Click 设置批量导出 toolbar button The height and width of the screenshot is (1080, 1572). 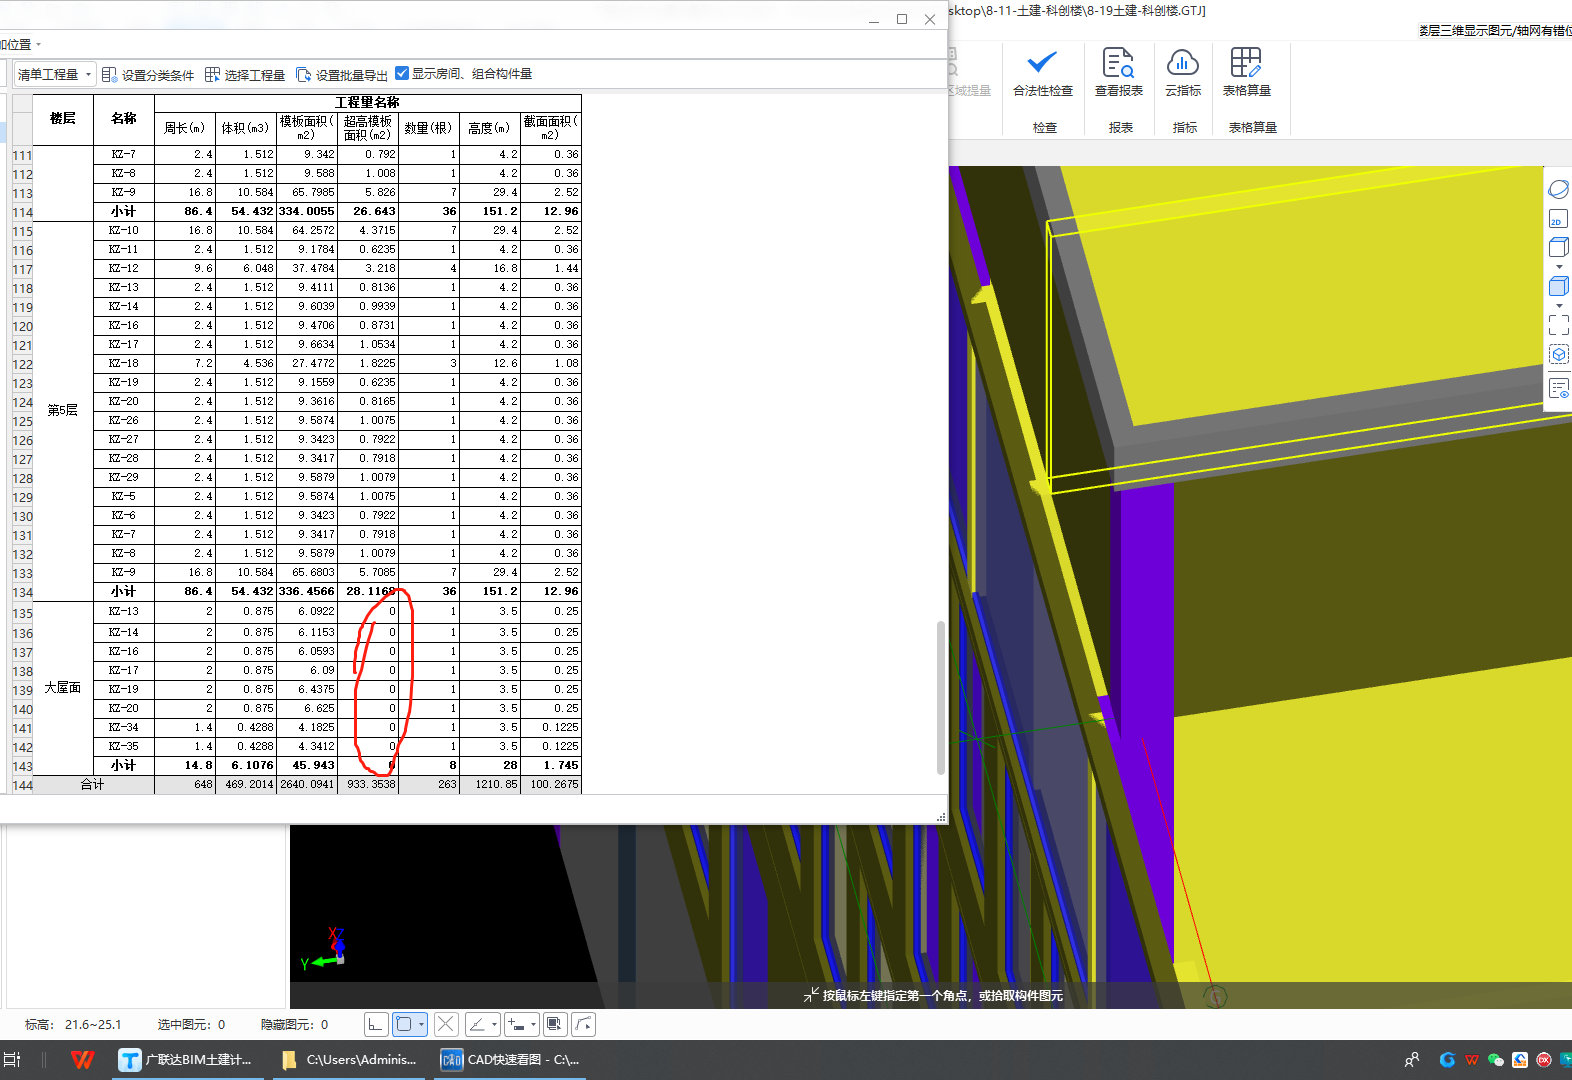click(x=342, y=75)
